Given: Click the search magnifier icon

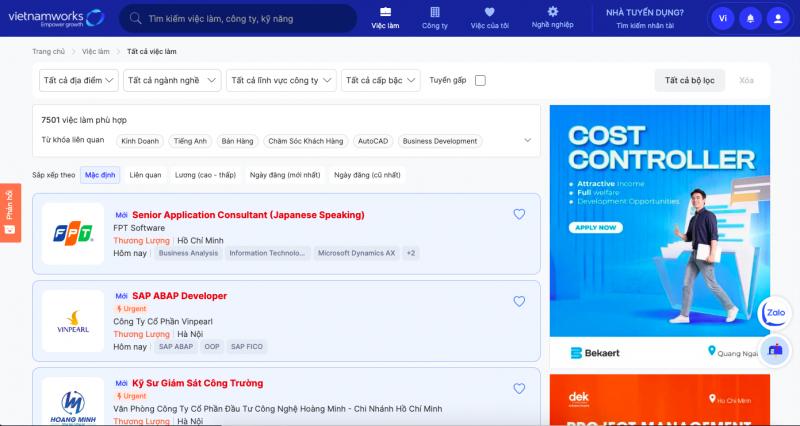Looking at the screenshot, I should [135, 18].
